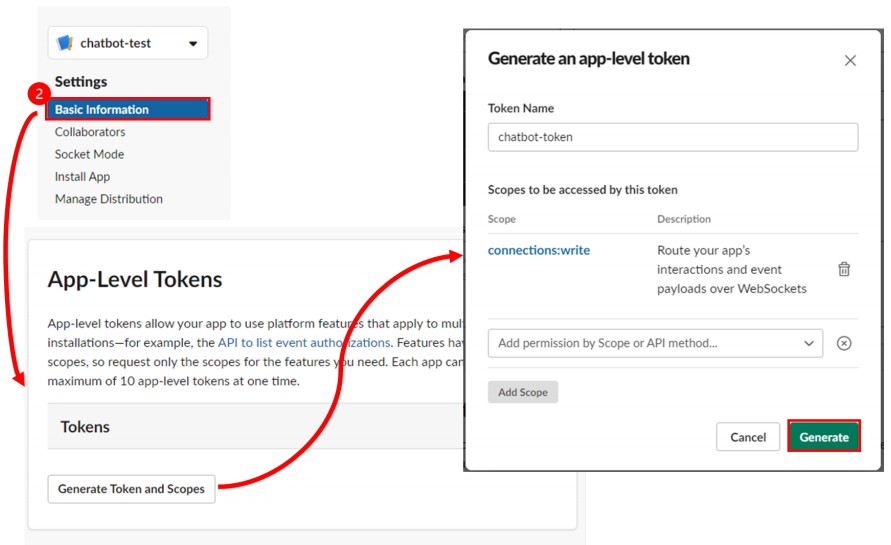Open Basic Information in Settings

click(x=102, y=110)
